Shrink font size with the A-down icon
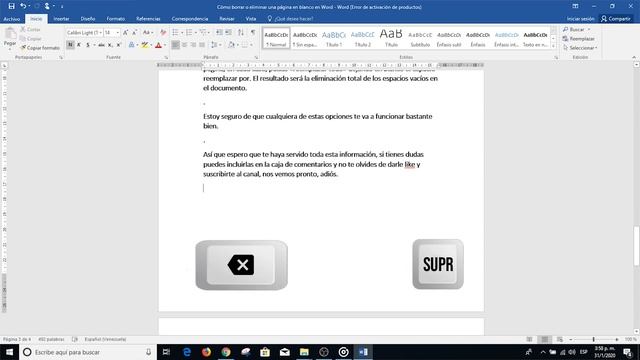This screenshot has height=360, width=640. tap(134, 32)
